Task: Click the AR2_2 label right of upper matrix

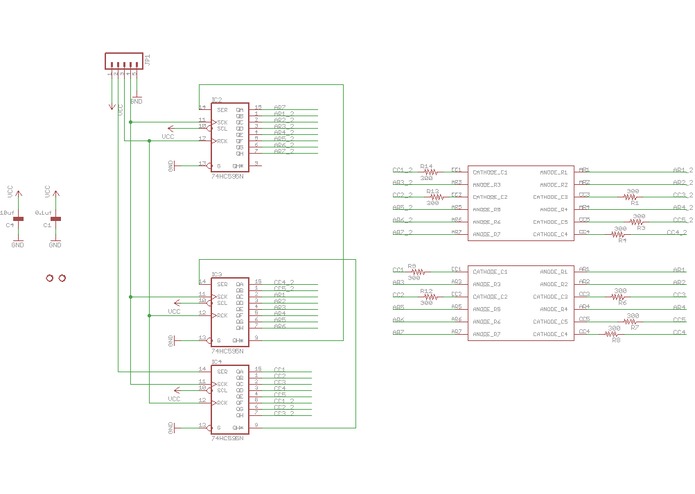Action: click(683, 182)
